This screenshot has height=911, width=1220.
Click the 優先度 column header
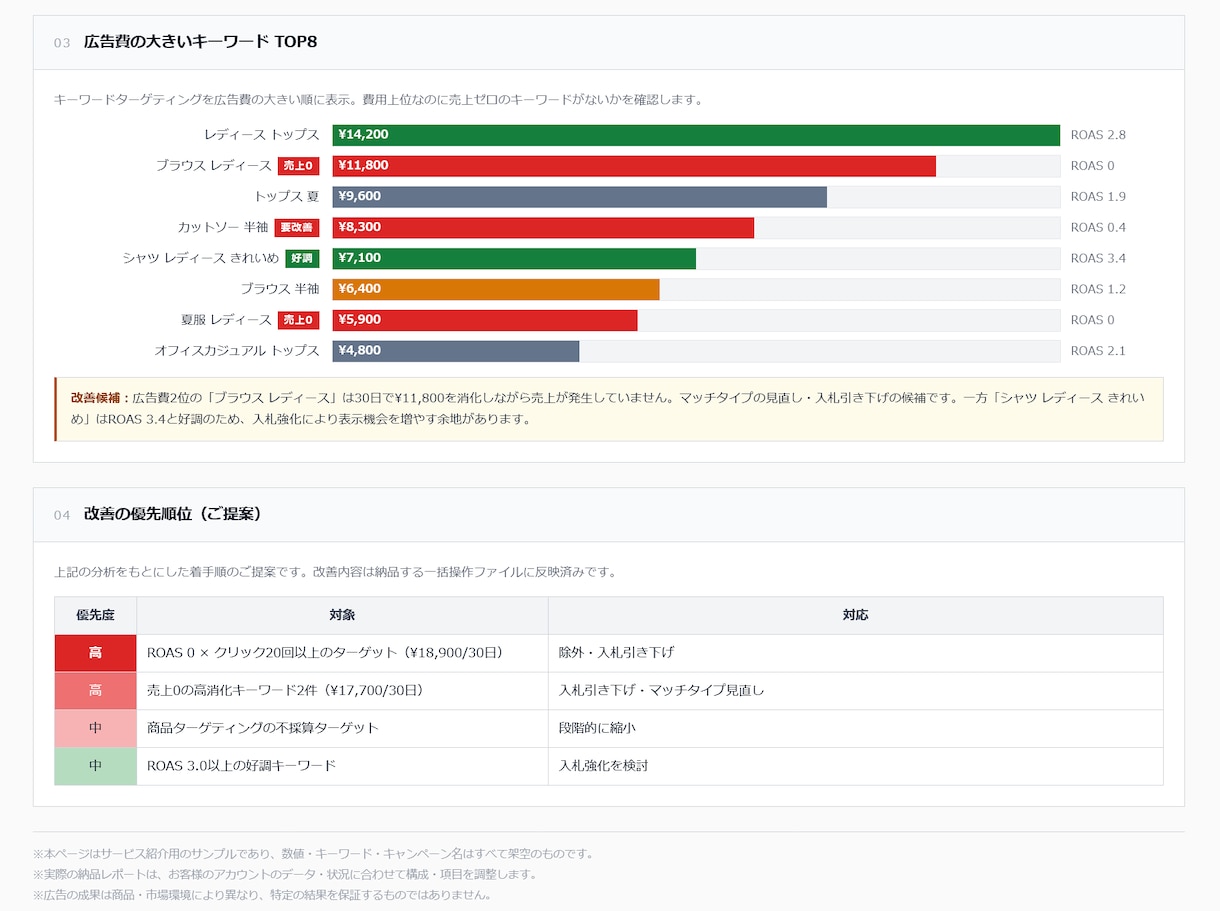(x=95, y=616)
